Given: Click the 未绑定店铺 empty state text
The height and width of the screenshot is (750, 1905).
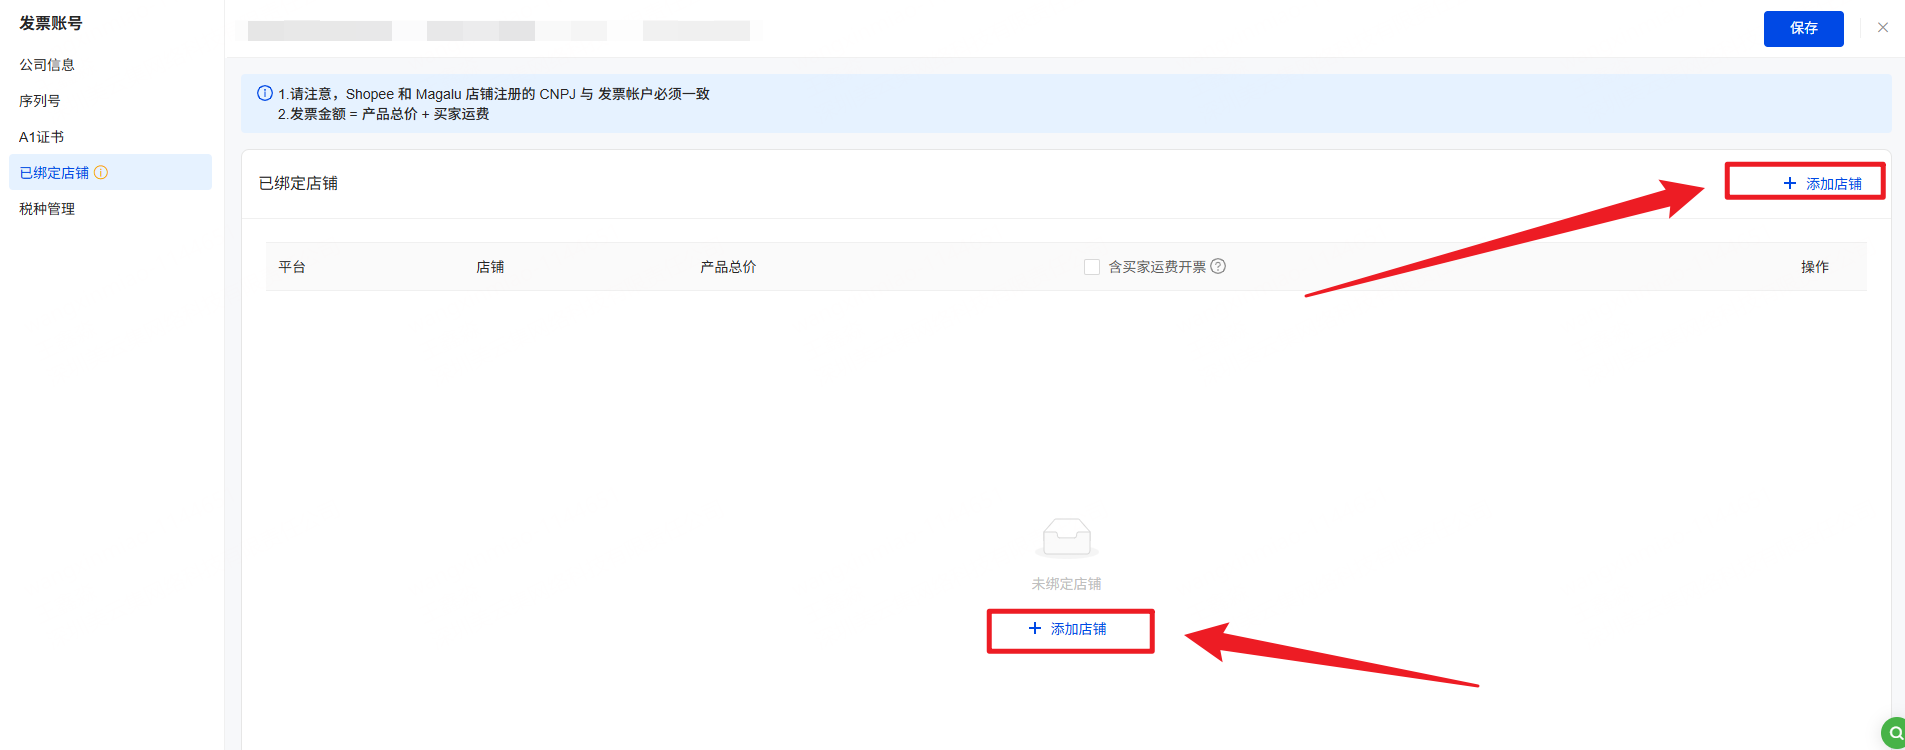Looking at the screenshot, I should (1066, 584).
